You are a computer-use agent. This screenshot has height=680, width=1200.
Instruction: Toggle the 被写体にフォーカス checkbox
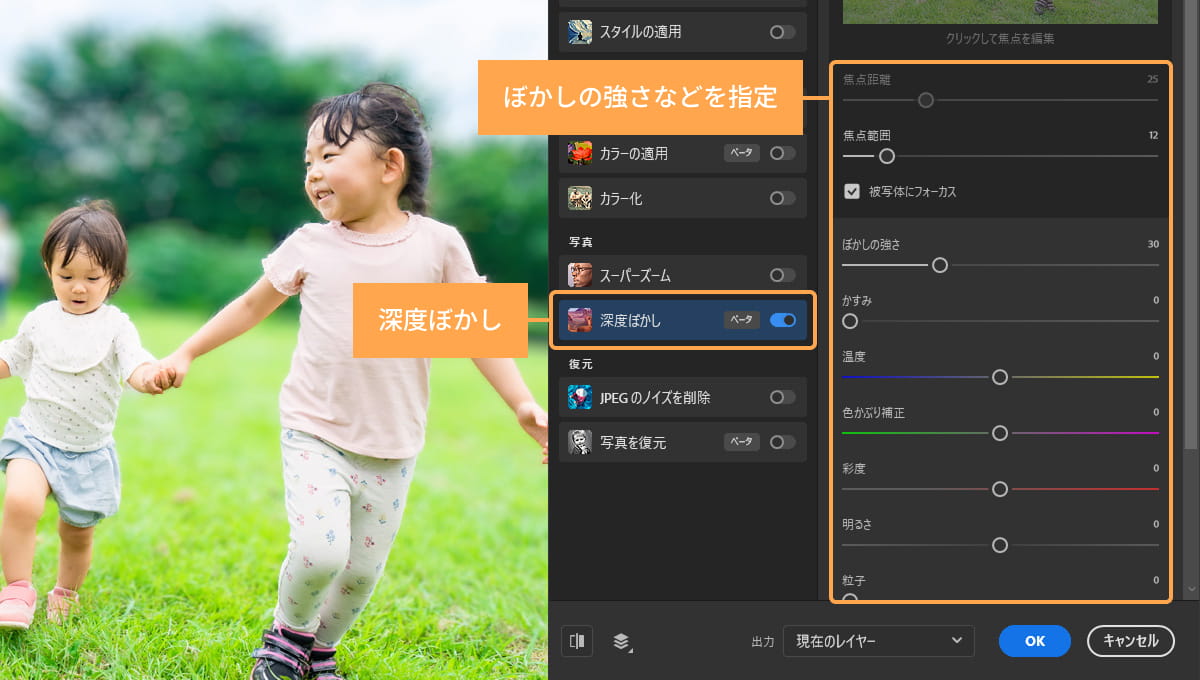coord(852,192)
